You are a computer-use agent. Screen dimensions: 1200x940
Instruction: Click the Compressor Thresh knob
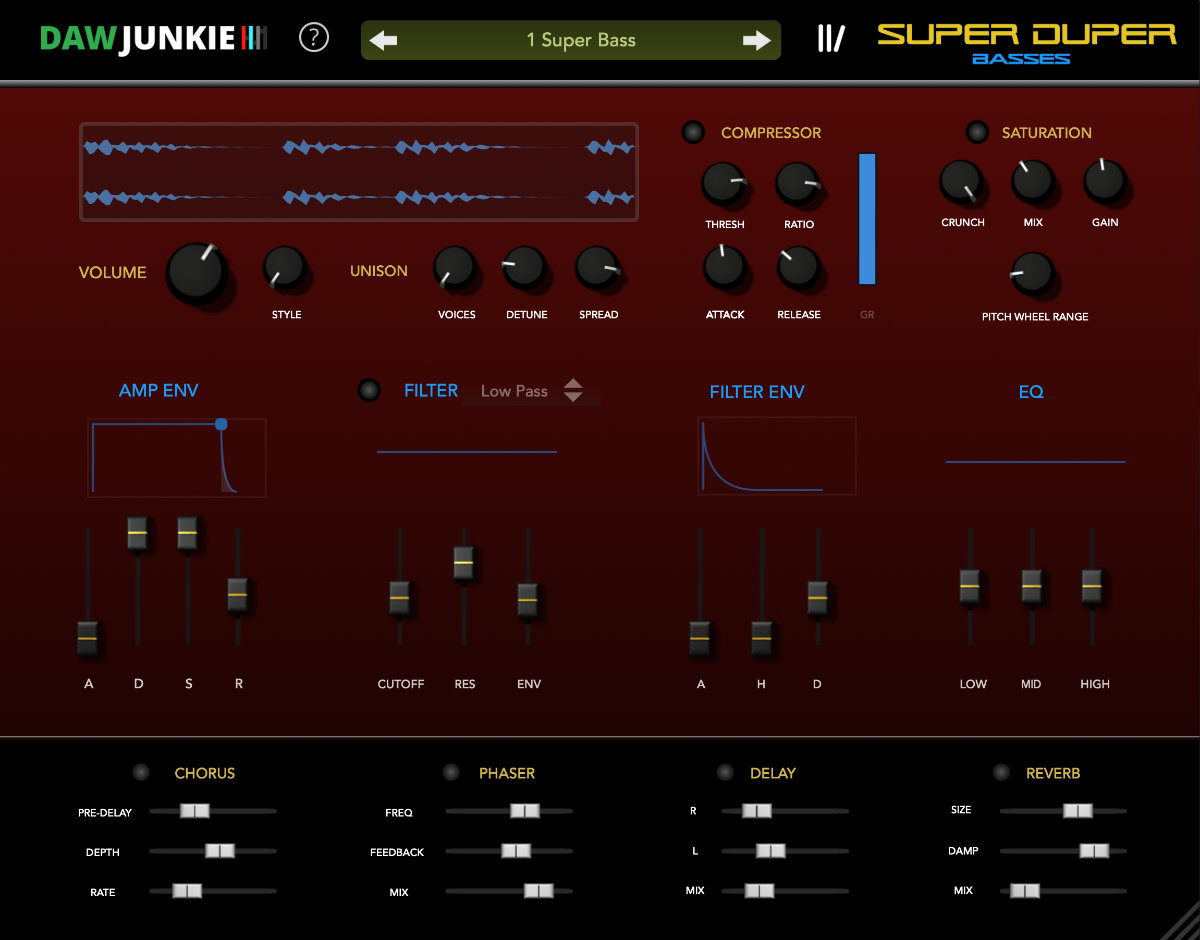tap(723, 183)
